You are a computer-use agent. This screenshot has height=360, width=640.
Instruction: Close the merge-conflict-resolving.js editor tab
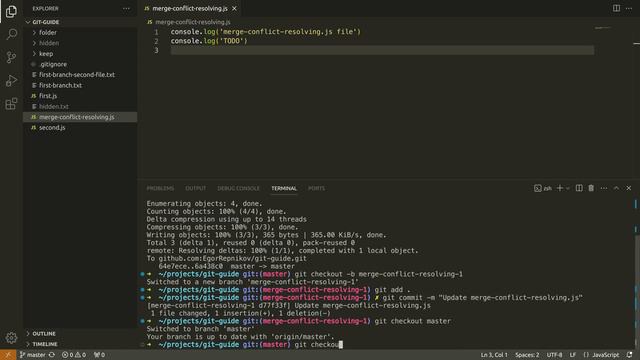point(234,9)
